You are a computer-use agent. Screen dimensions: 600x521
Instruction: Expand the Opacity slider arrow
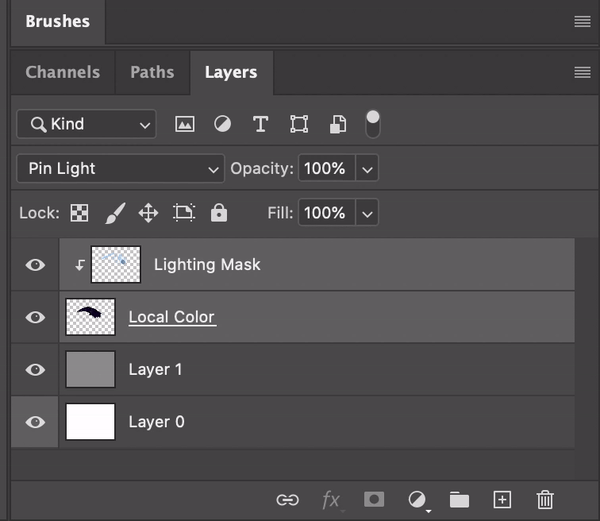pos(367,169)
